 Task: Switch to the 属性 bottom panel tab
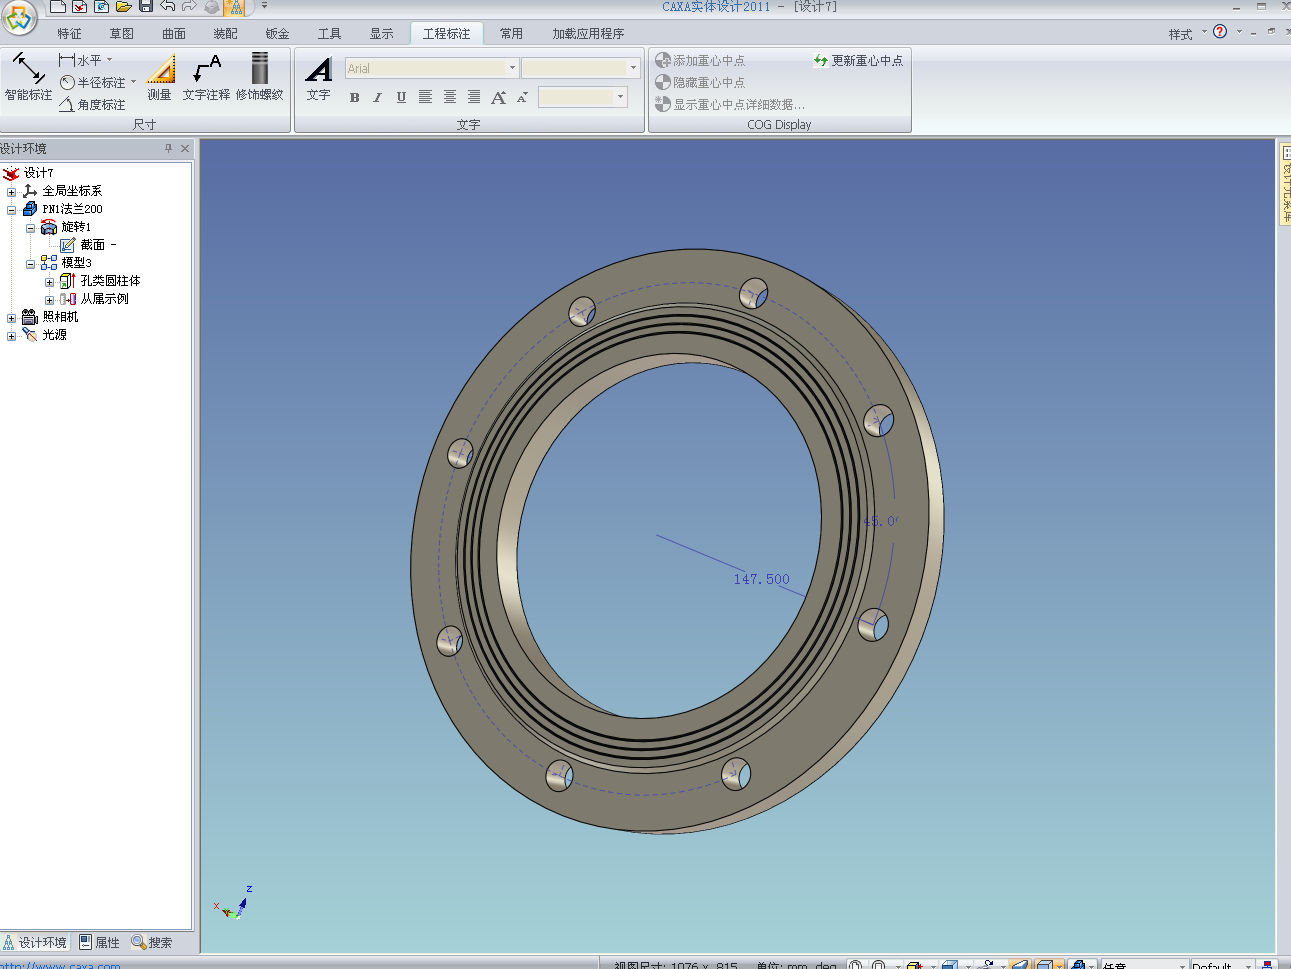pyautogui.click(x=99, y=942)
